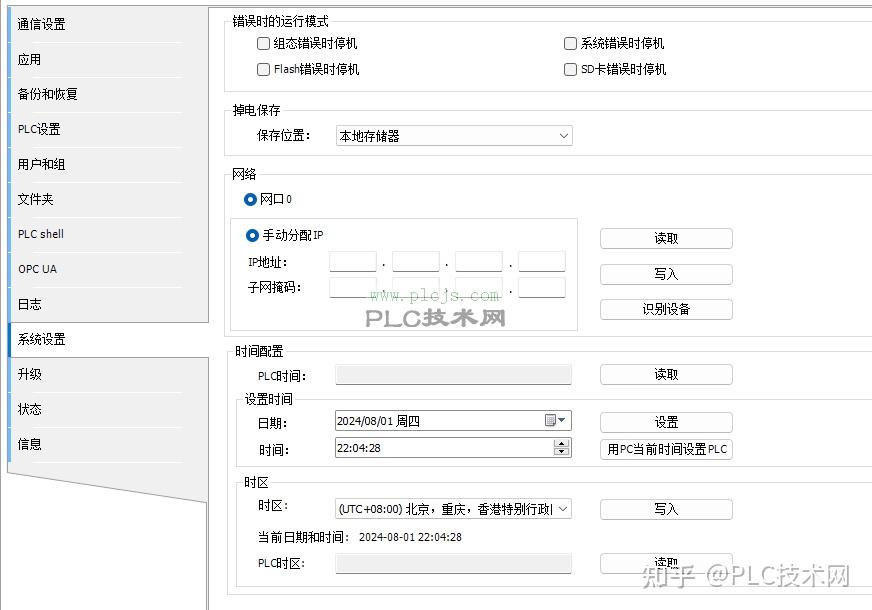Screen dimensions: 872x610
Task: Click 读取 in the network section
Action: click(666, 239)
